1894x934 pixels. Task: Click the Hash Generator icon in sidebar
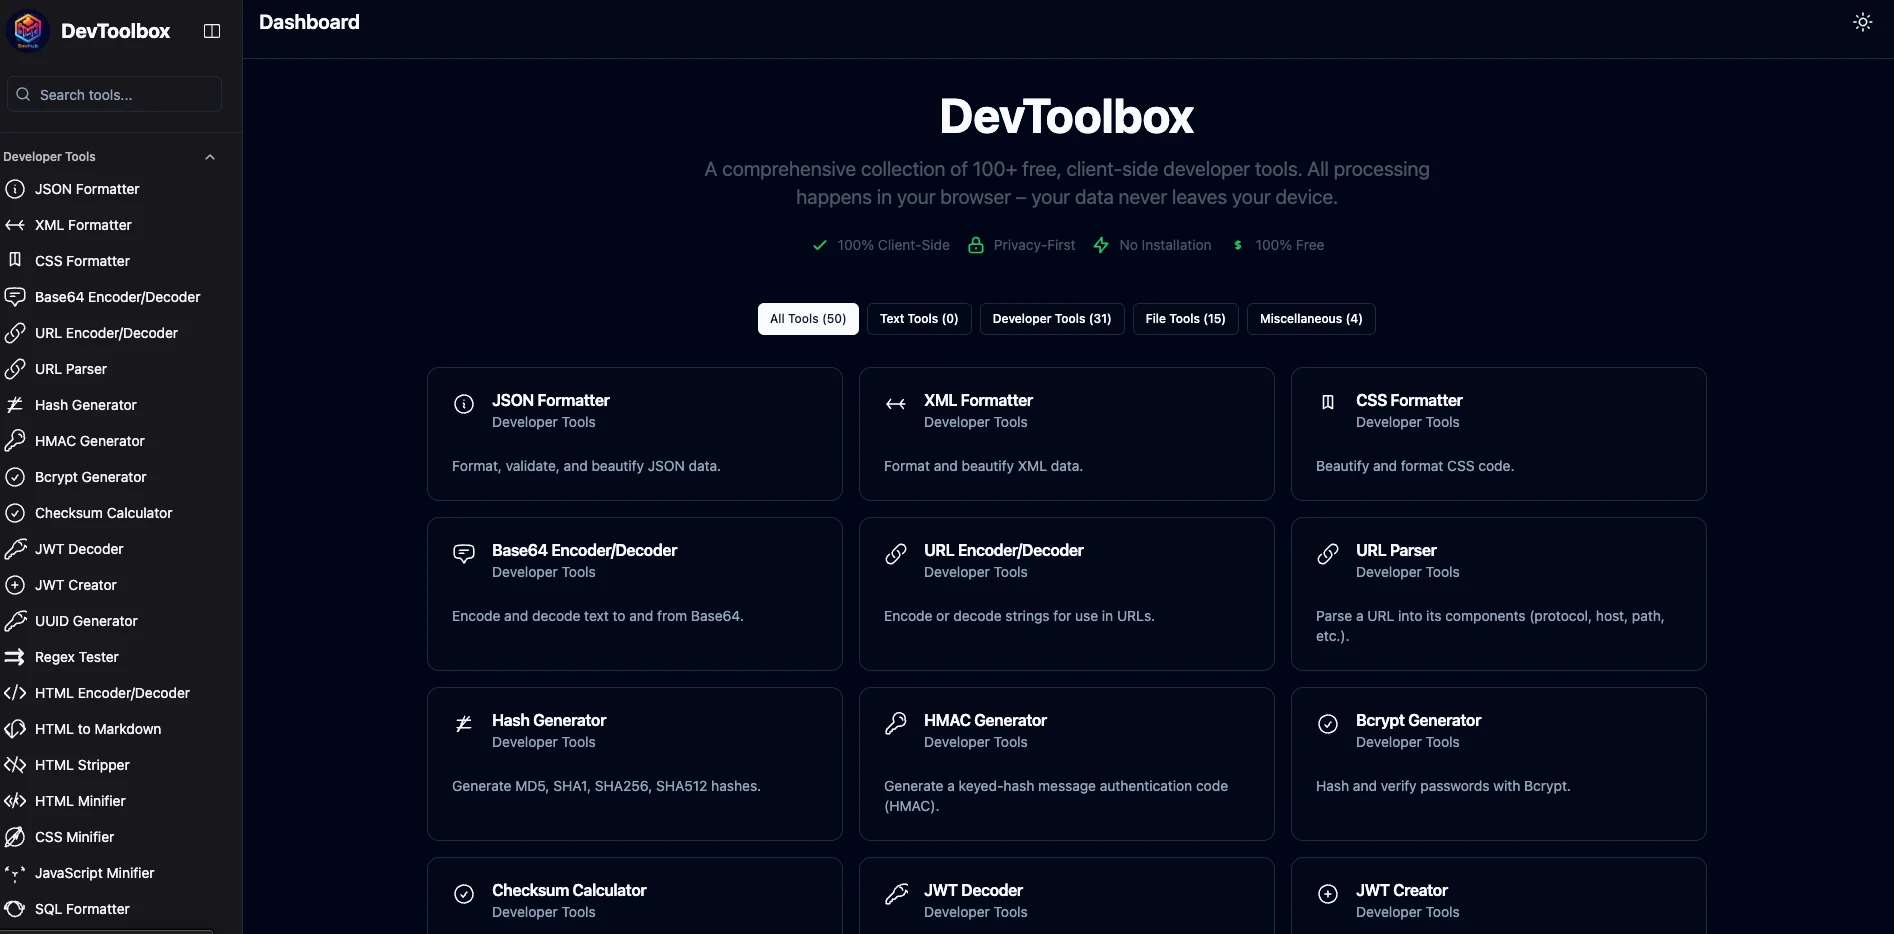(x=15, y=405)
